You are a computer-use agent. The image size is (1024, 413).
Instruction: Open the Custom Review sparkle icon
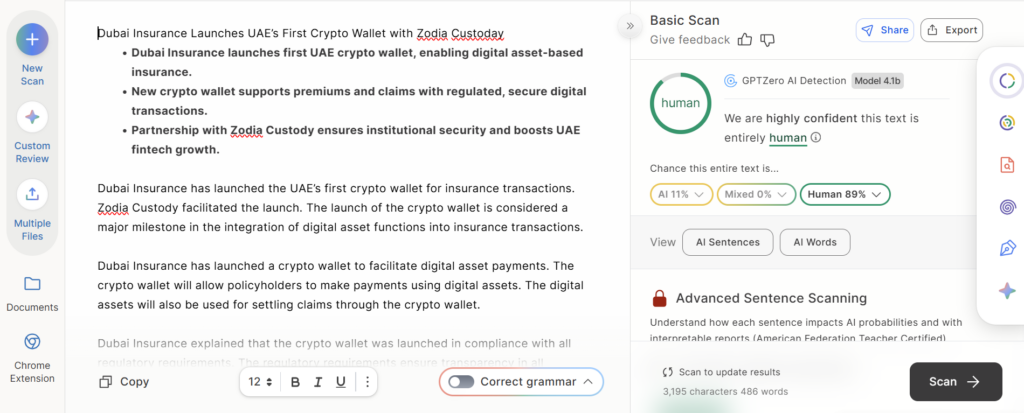click(32, 117)
